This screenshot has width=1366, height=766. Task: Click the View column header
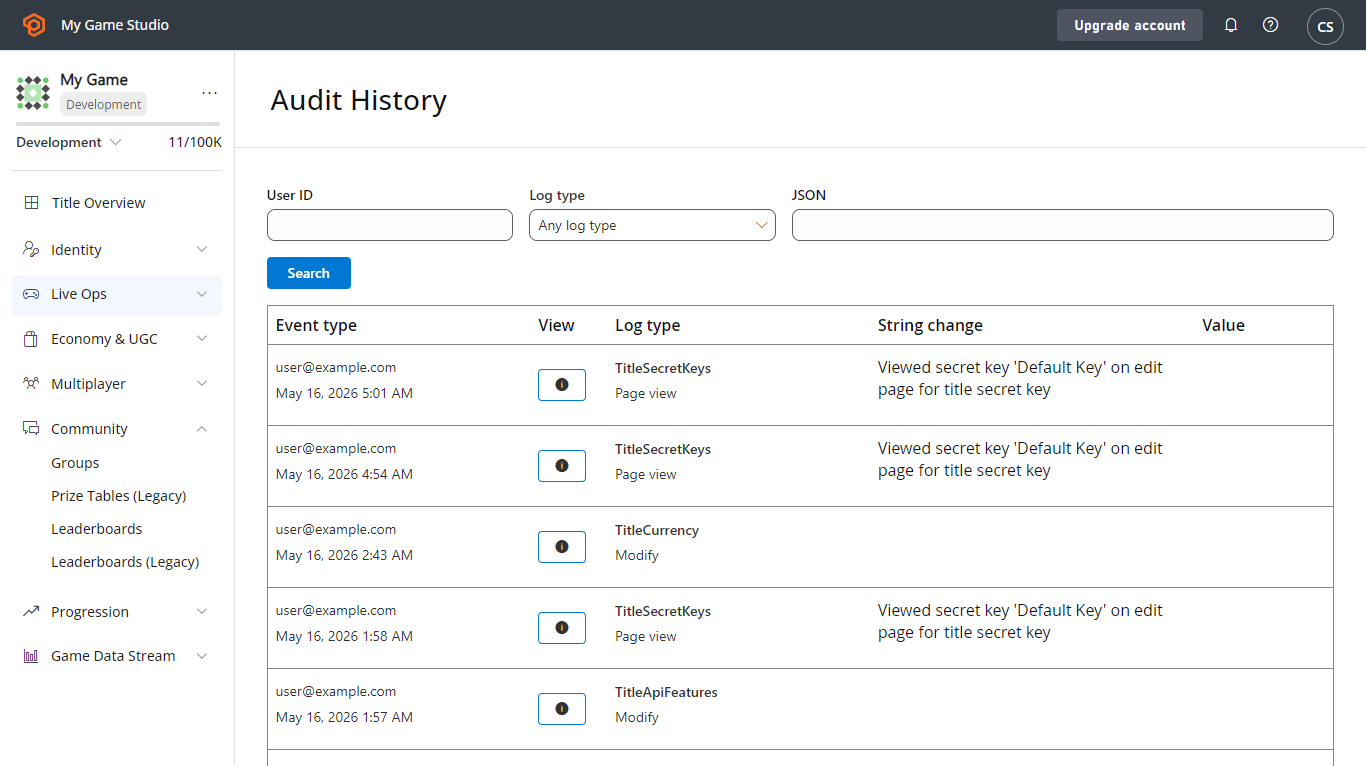pyautogui.click(x=556, y=325)
